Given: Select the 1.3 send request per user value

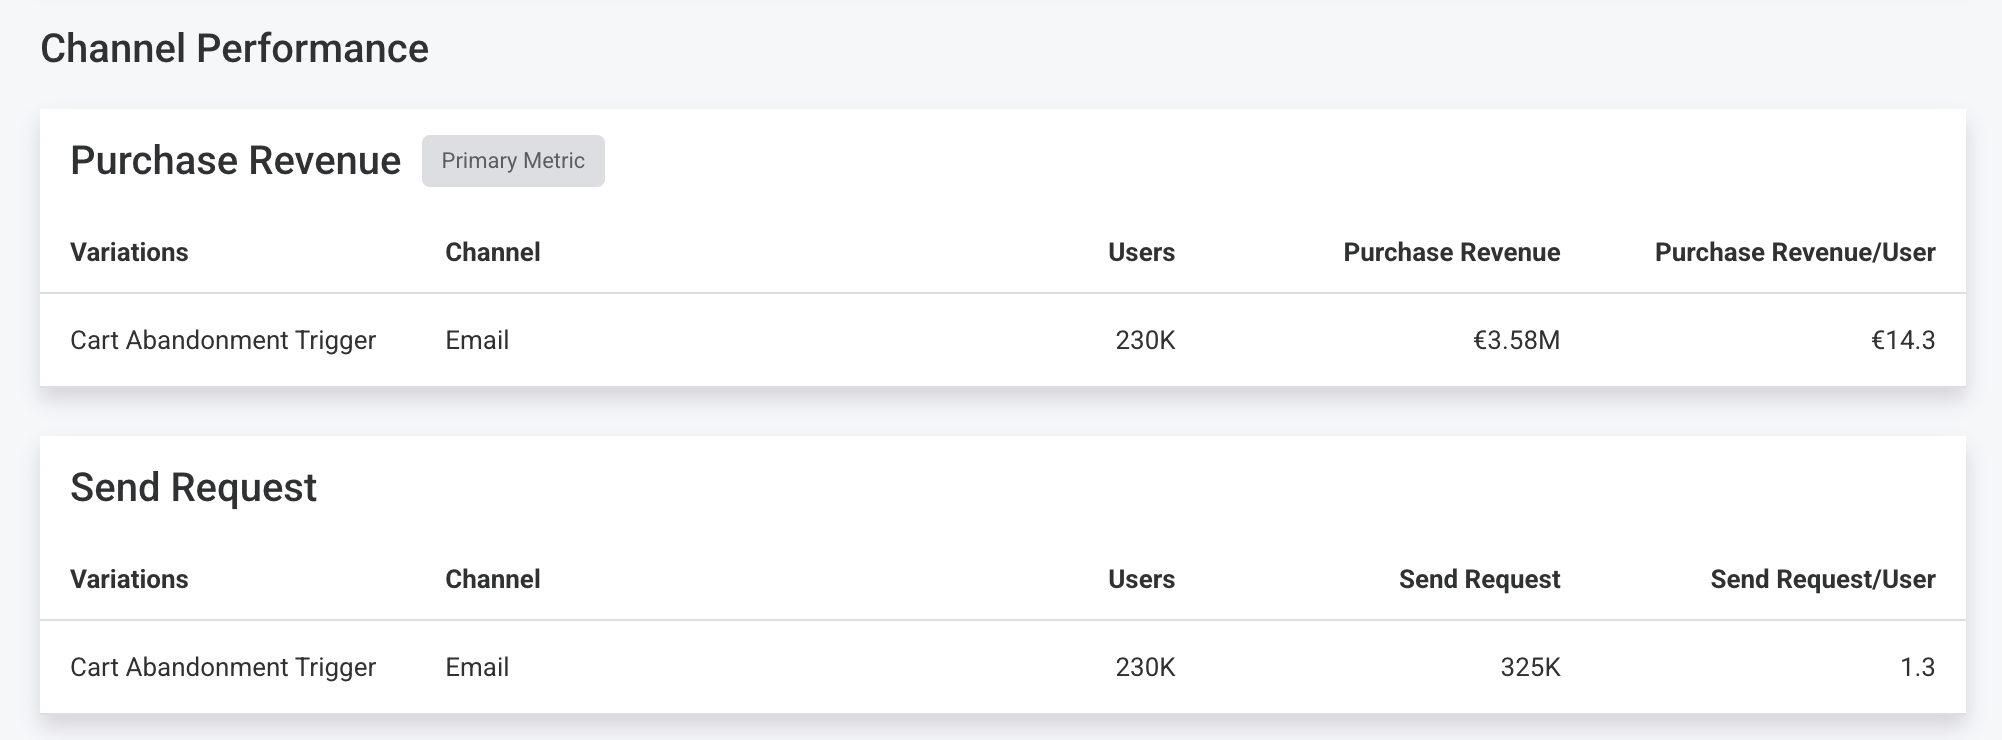Looking at the screenshot, I should click(1917, 667).
